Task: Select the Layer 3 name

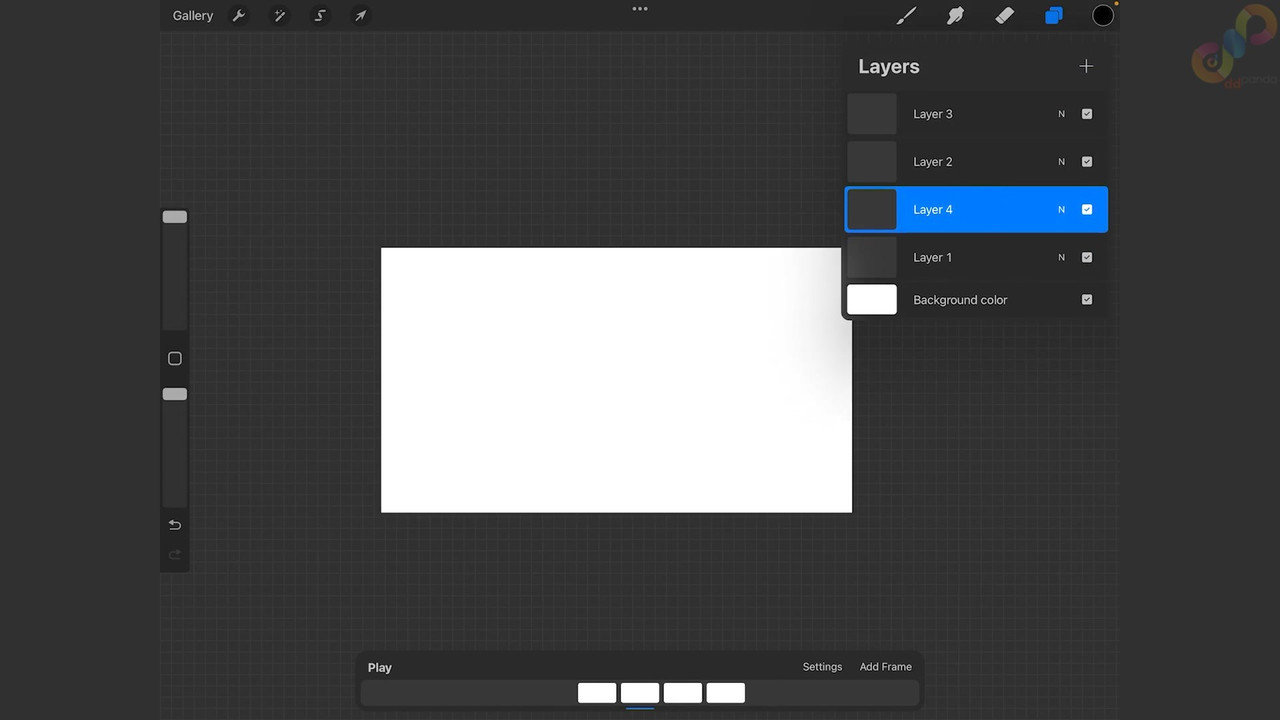Action: point(933,114)
